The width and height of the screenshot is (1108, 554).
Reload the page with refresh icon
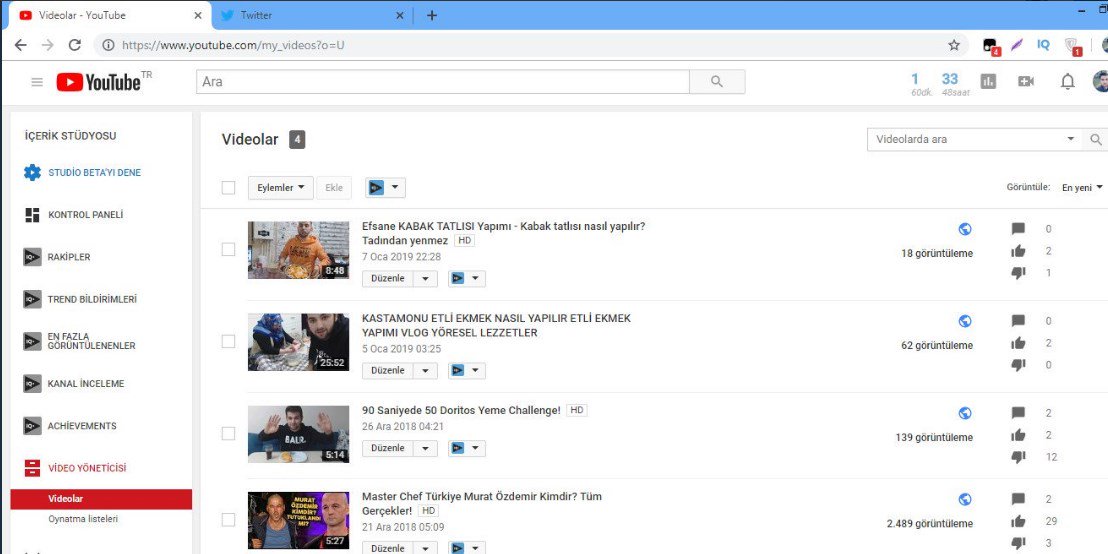74,45
